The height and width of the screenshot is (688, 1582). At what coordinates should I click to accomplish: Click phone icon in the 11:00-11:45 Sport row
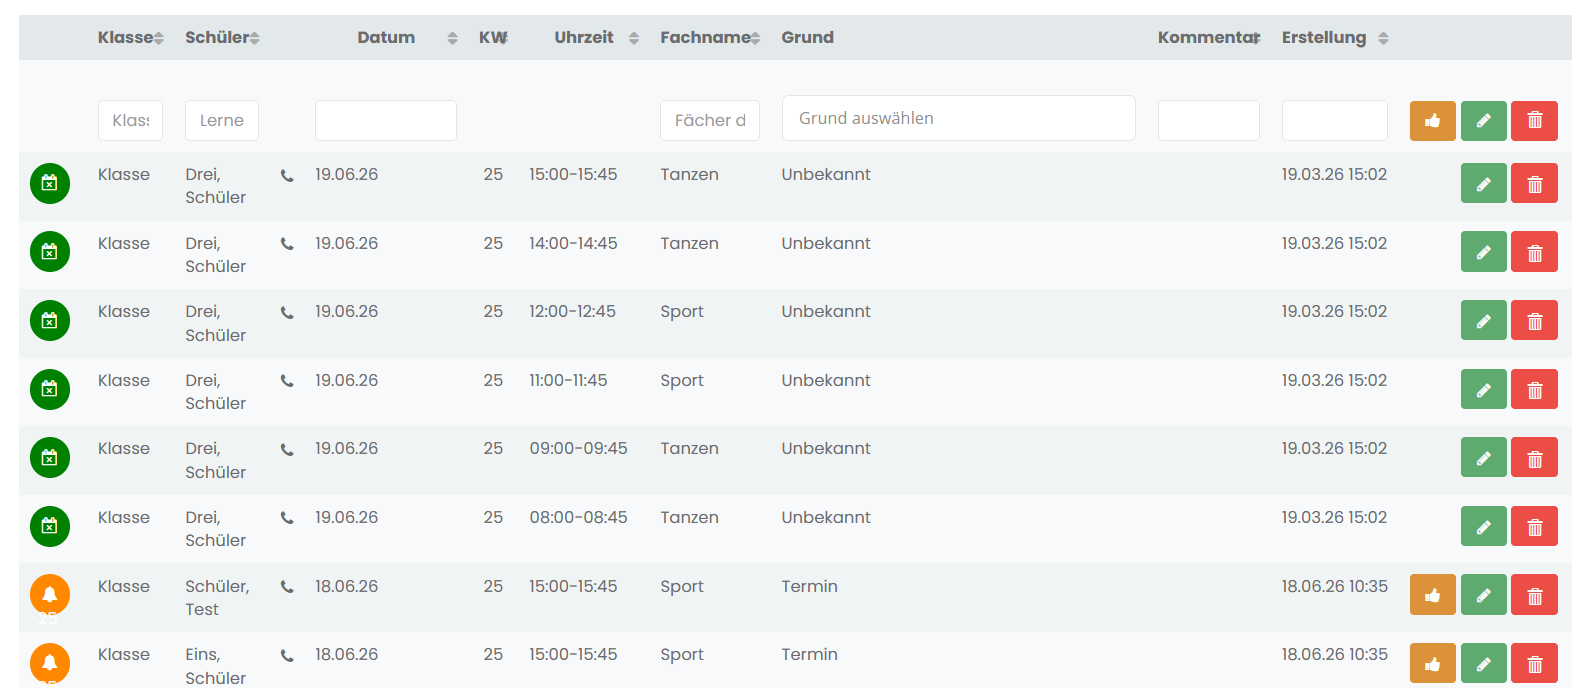(x=287, y=381)
